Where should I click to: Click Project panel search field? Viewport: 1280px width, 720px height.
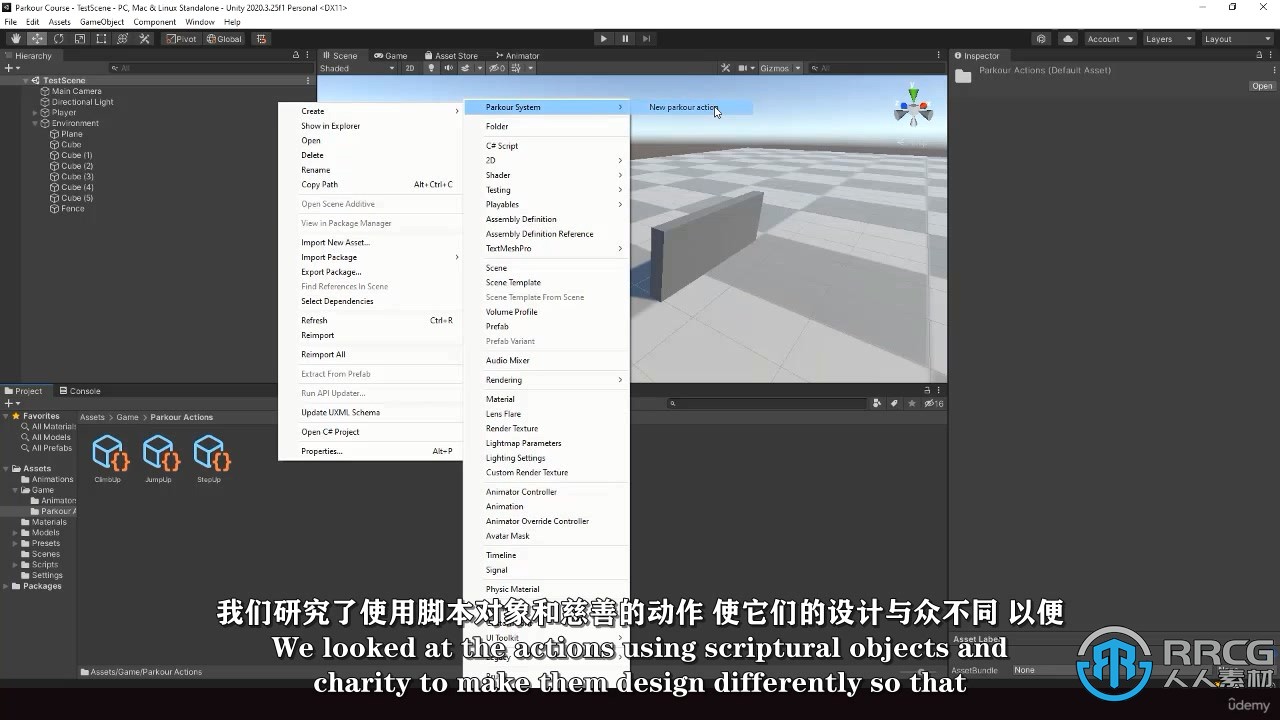point(767,403)
